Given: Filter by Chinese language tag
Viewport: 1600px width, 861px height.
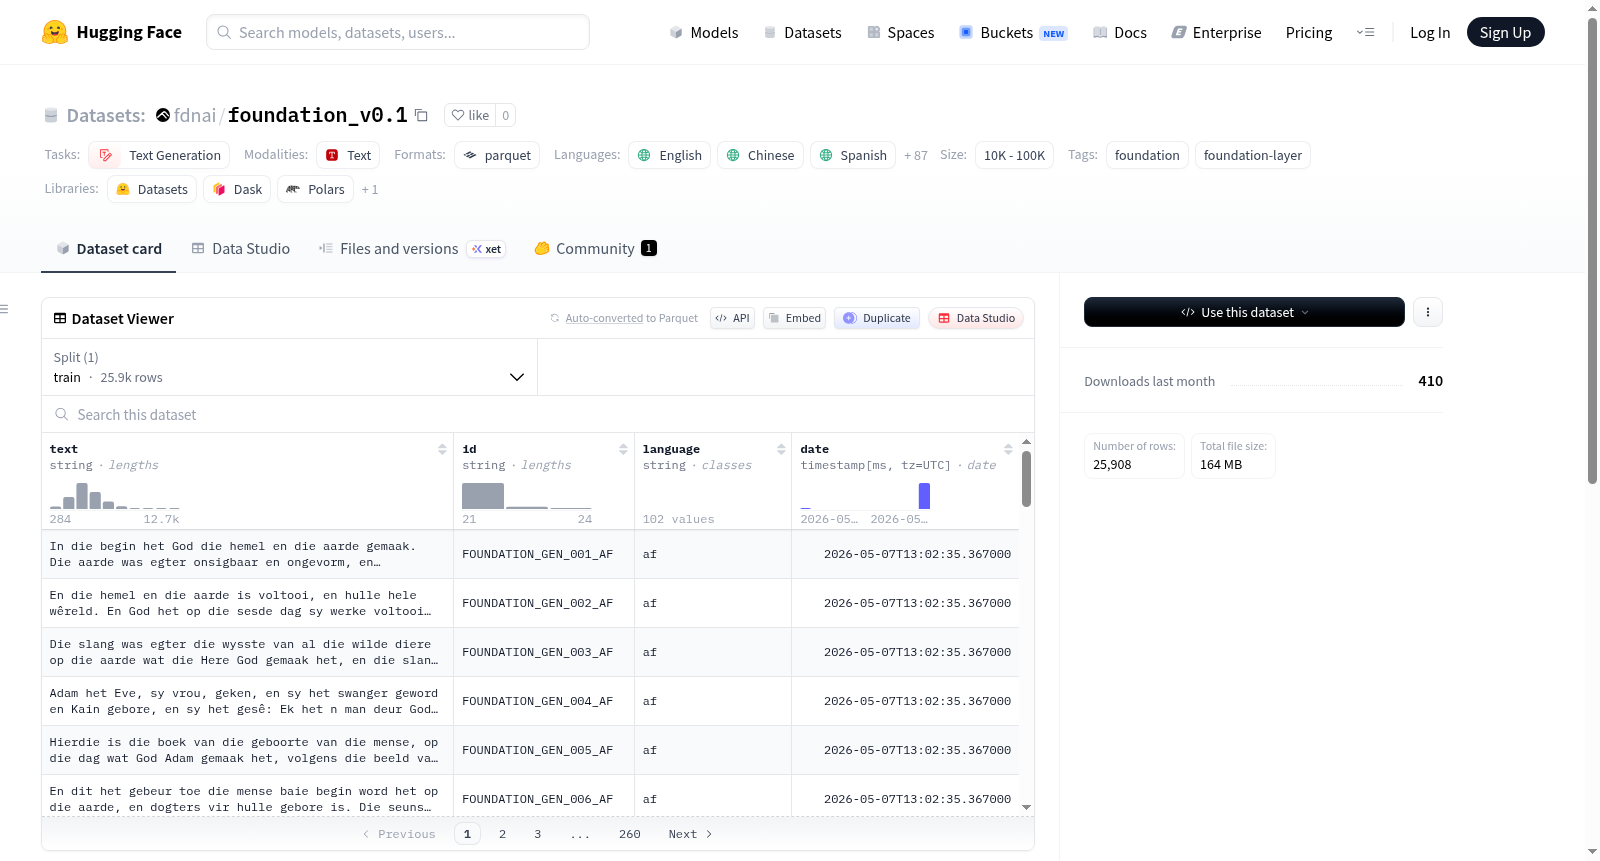Looking at the screenshot, I should [760, 155].
